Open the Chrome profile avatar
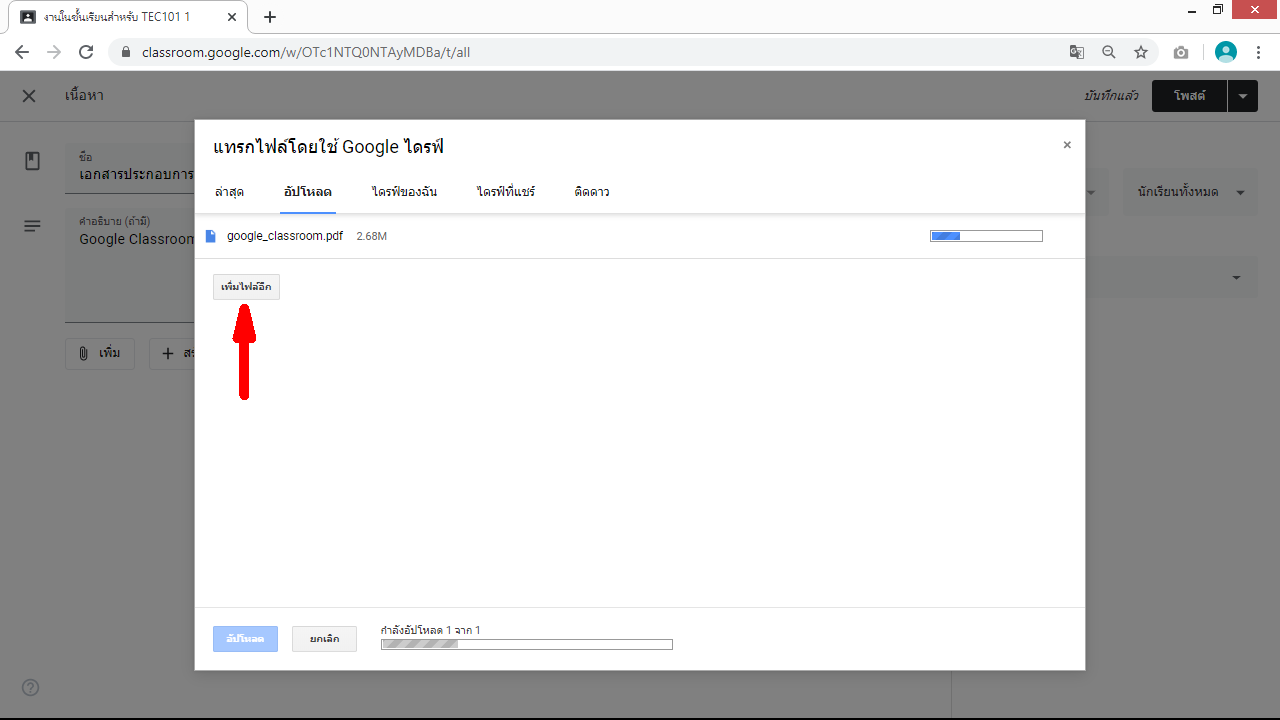The height and width of the screenshot is (720, 1280). (1225, 52)
